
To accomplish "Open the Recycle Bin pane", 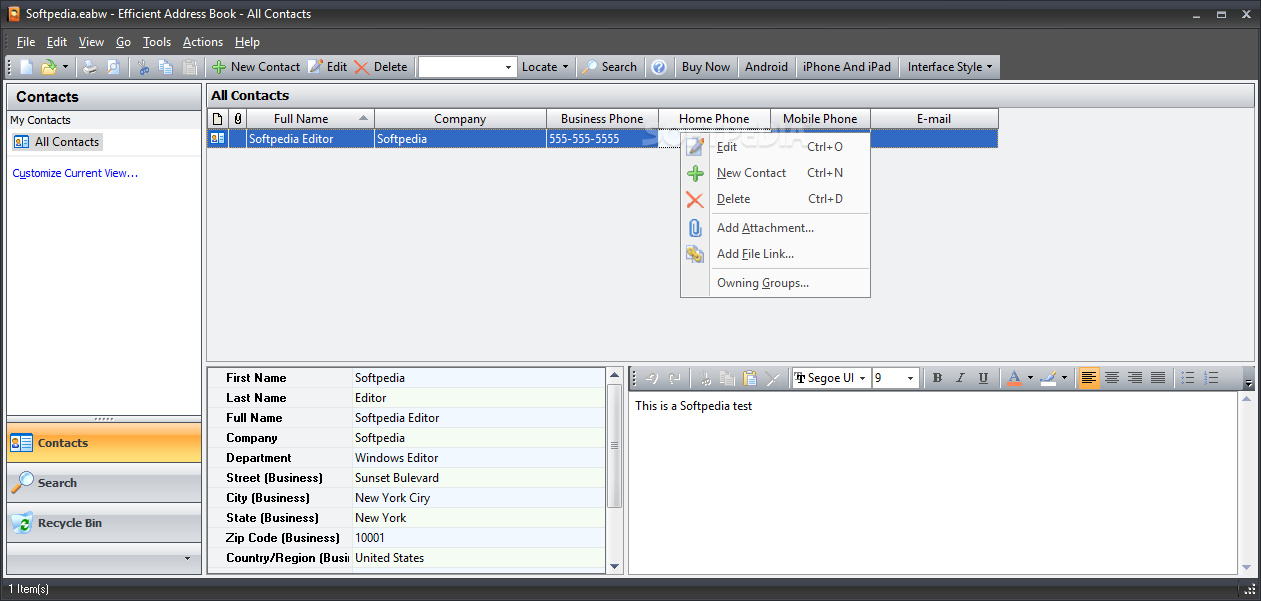I will point(104,523).
